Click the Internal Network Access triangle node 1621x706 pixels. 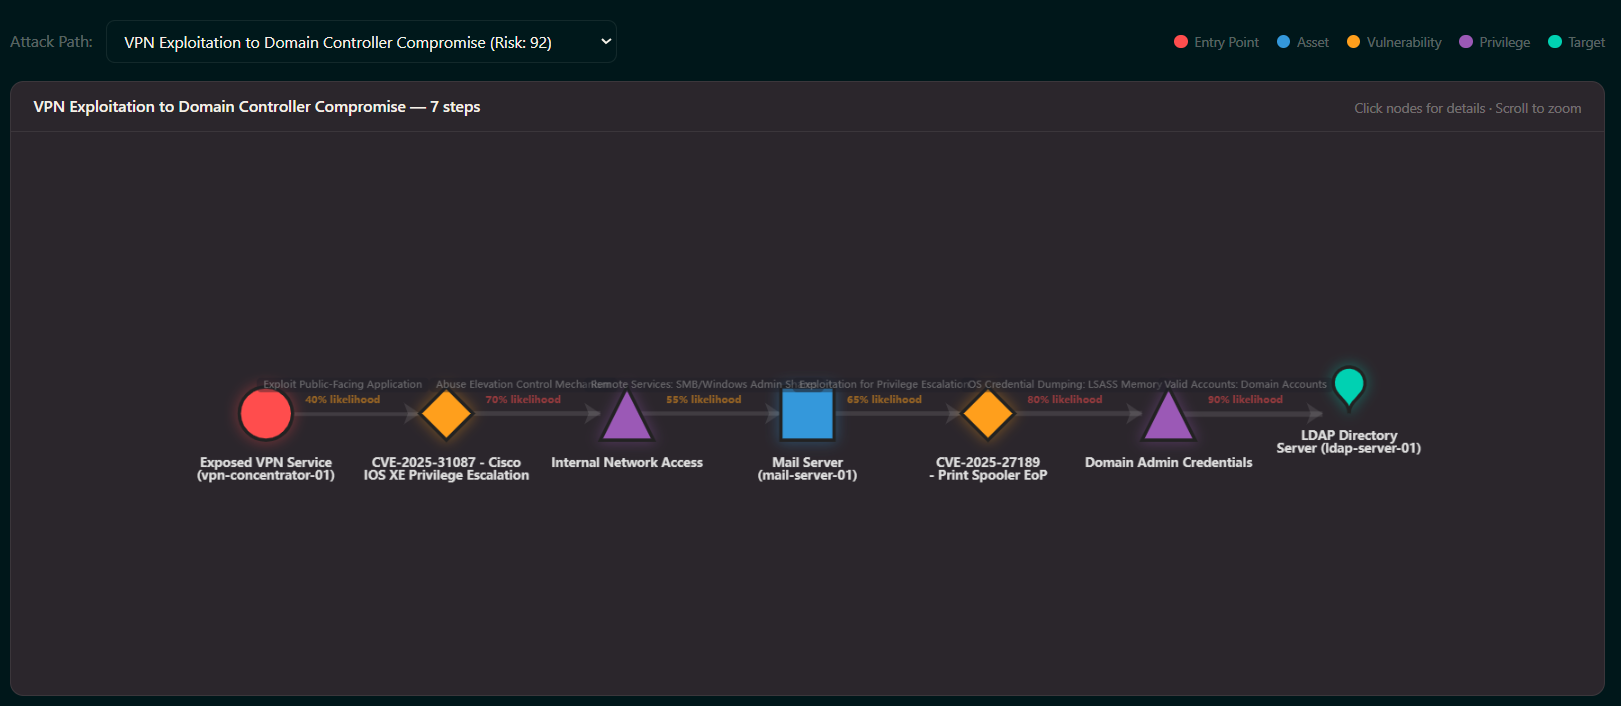pos(627,416)
